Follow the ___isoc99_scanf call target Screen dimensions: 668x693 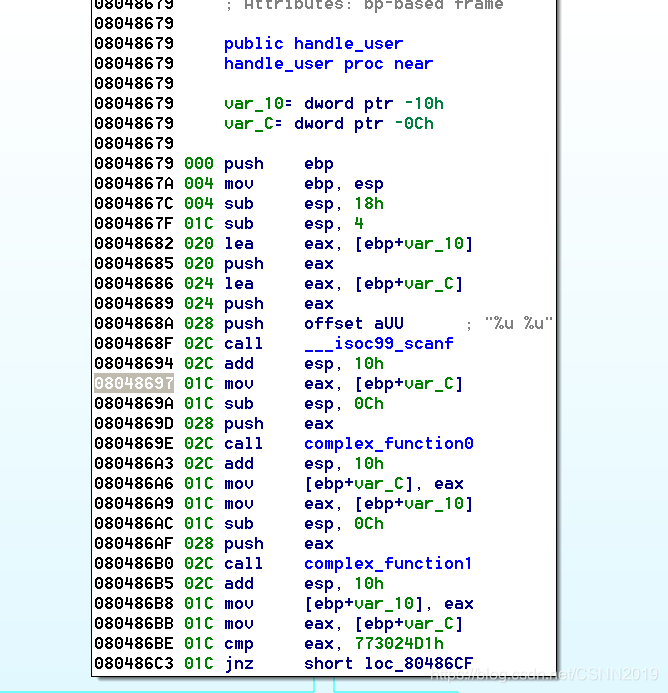(379, 343)
